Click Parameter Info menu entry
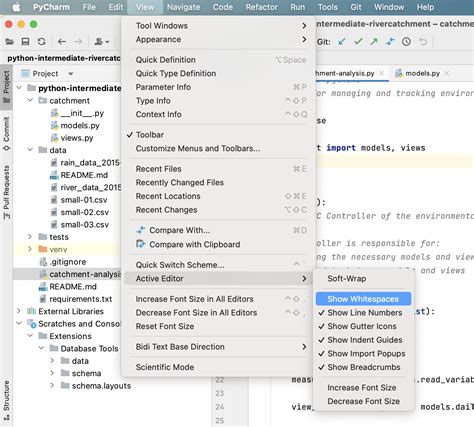The image size is (474, 427). (x=217, y=87)
